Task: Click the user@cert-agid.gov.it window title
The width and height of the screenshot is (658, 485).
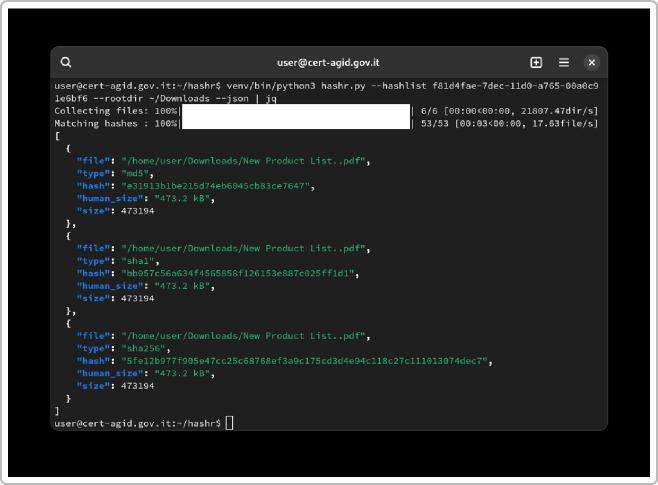Action: pyautogui.click(x=328, y=62)
